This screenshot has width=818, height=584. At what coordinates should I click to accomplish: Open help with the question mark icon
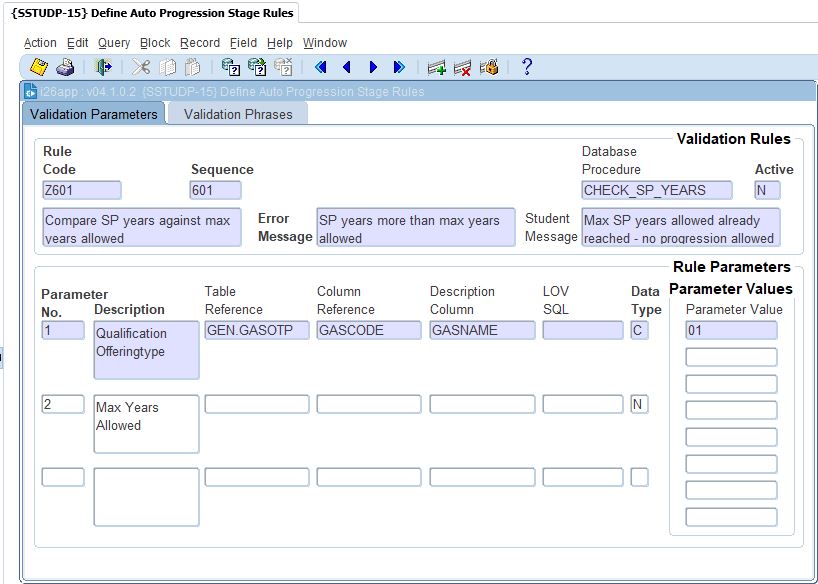527,67
